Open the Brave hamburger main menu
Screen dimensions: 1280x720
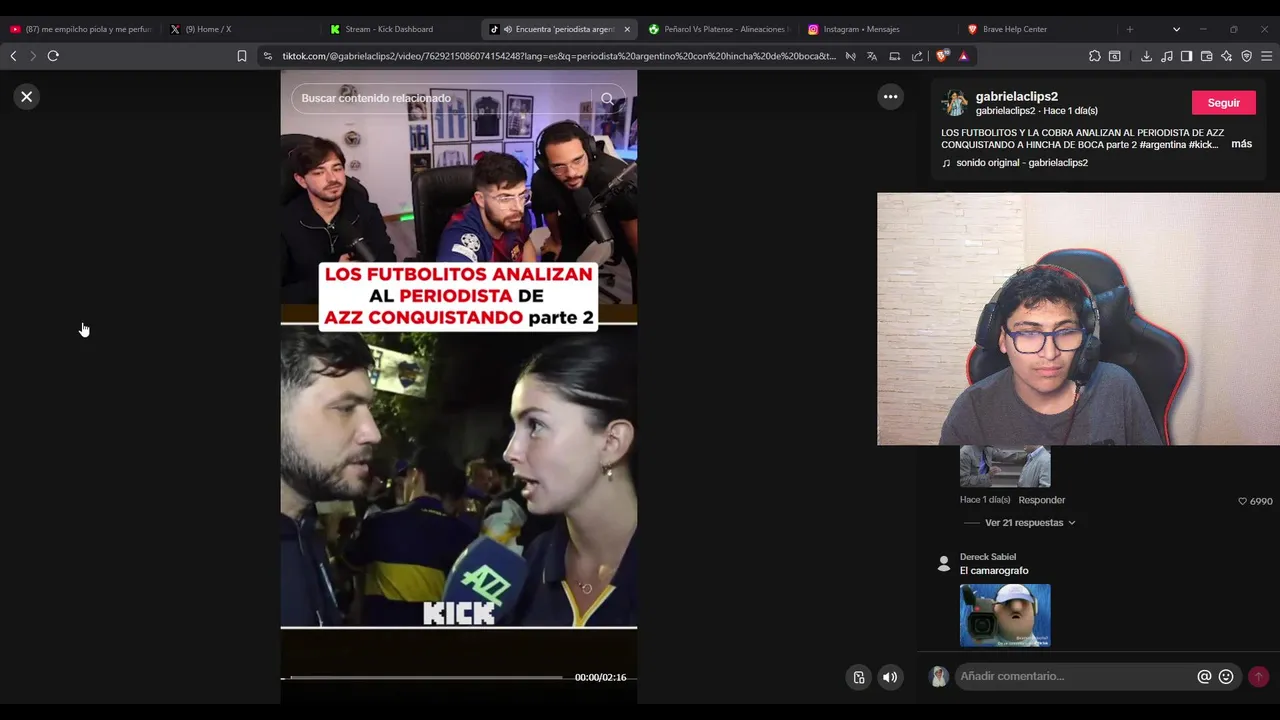click(x=1266, y=56)
